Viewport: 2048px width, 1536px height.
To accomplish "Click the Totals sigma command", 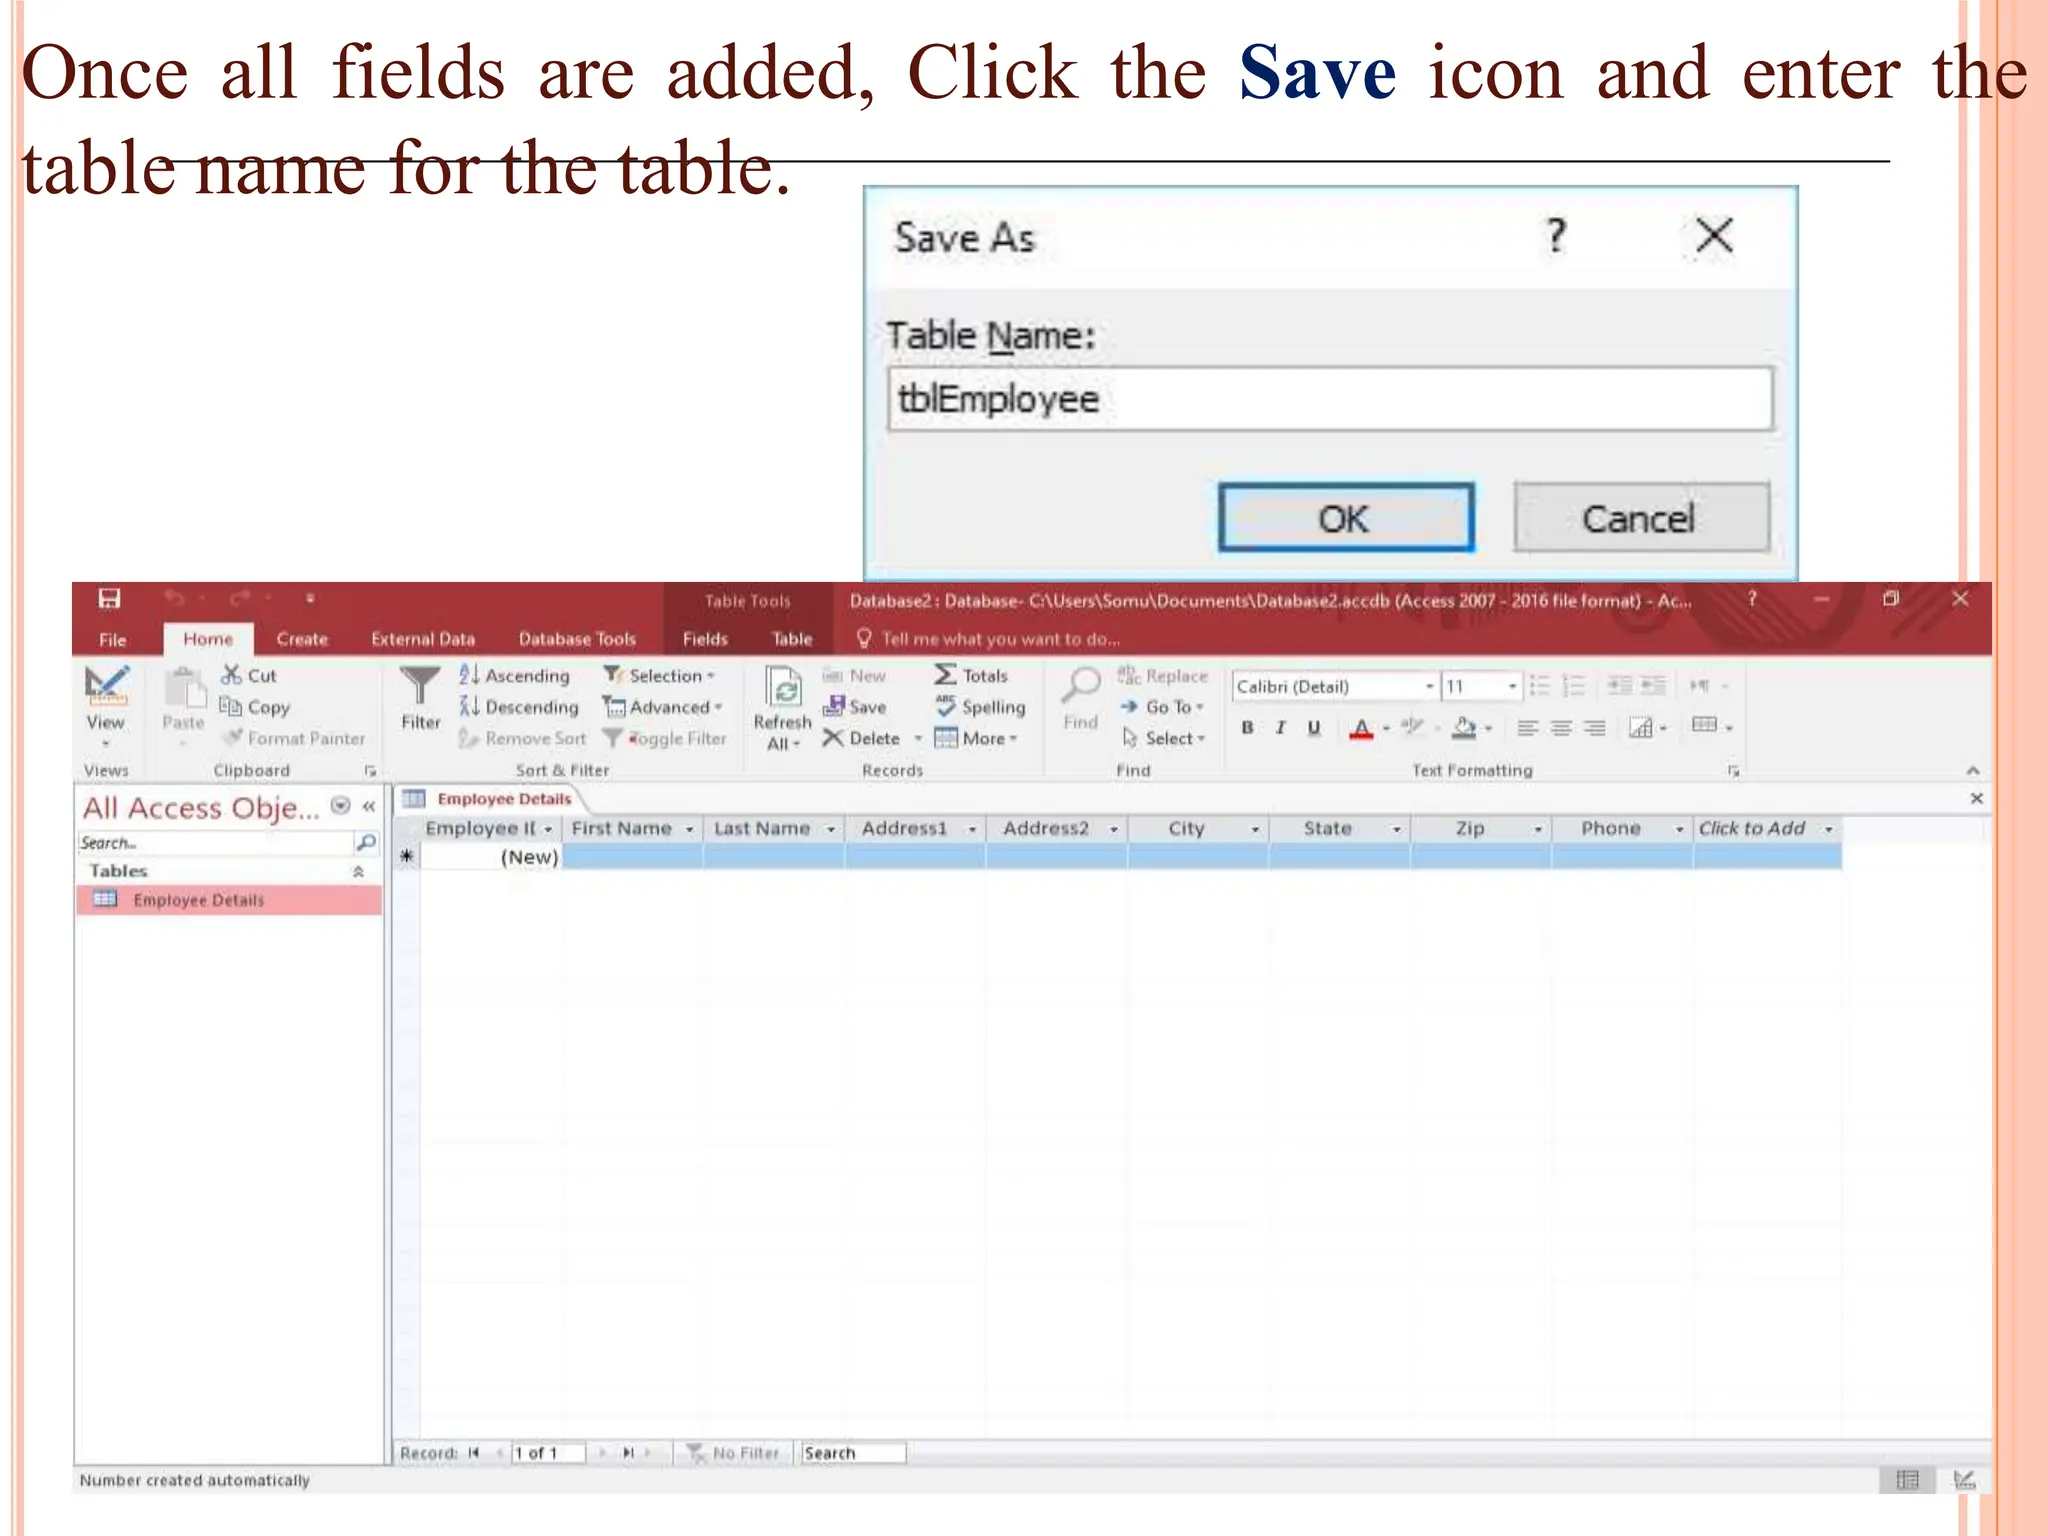I will [x=971, y=675].
